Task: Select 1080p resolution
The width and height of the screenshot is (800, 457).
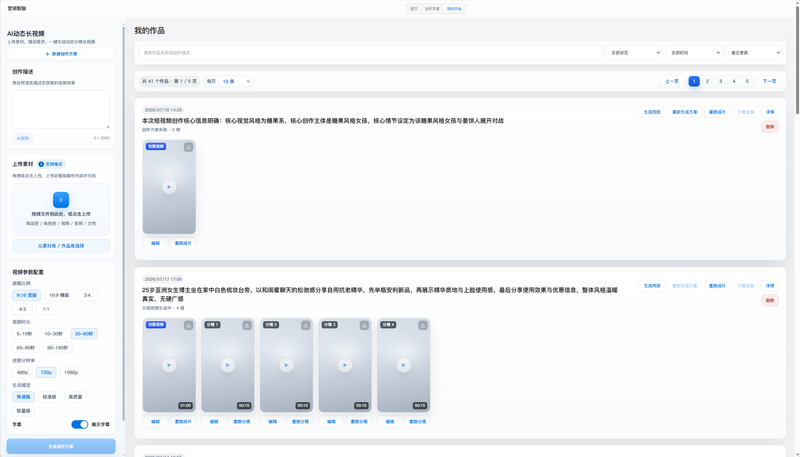Action: 71,372
